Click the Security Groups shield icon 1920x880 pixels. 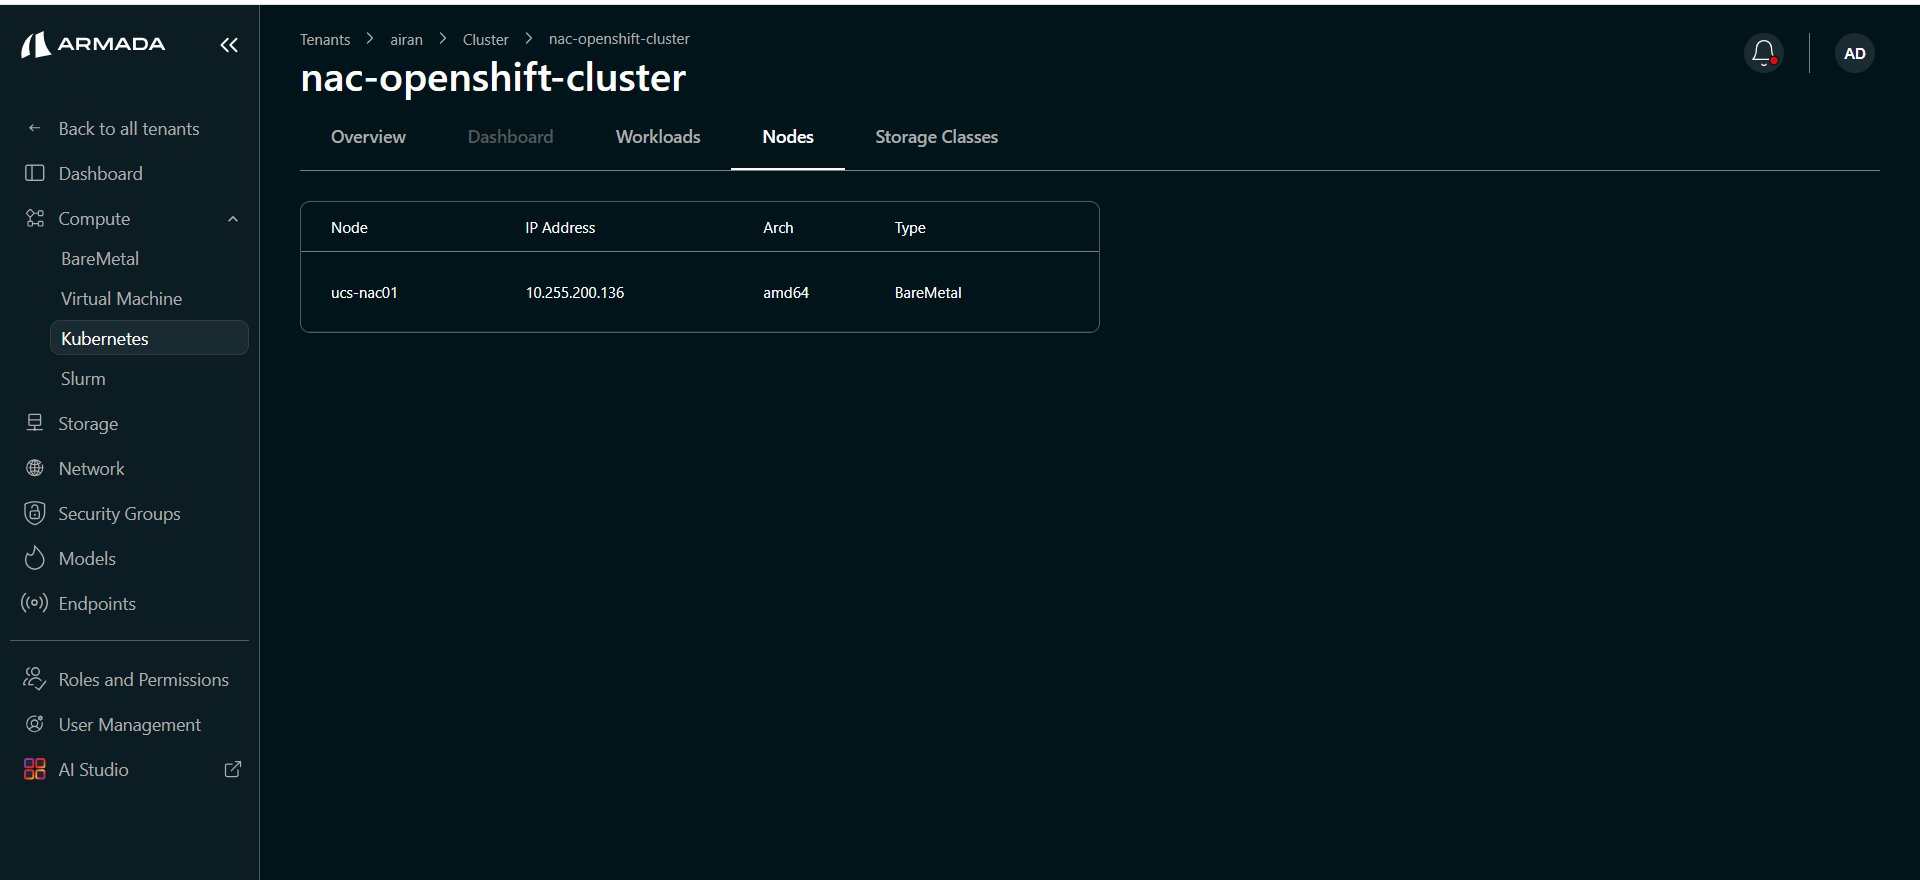(35, 513)
